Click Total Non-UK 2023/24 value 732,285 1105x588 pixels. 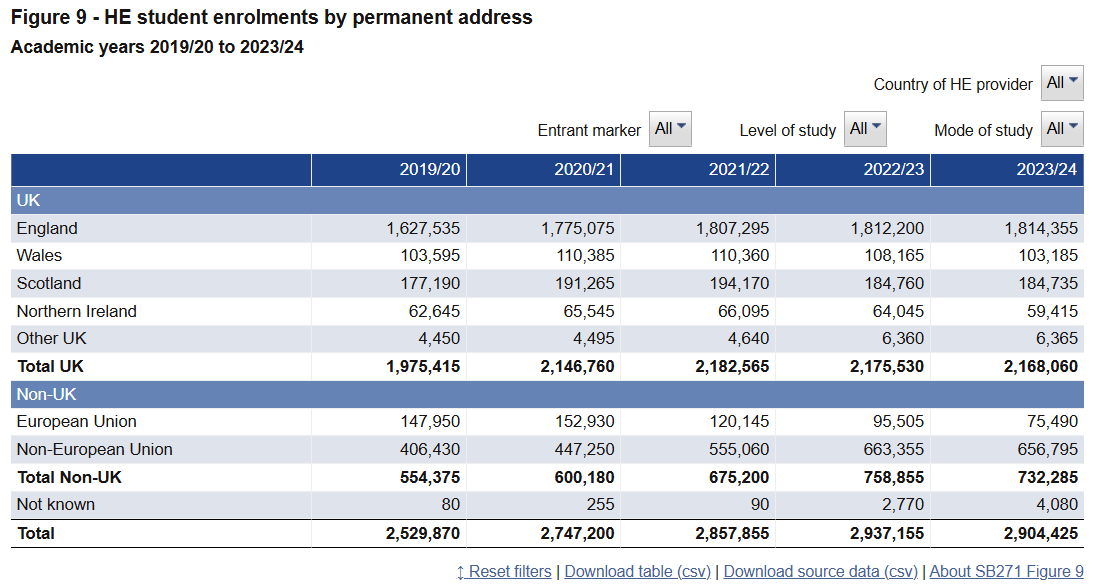click(1048, 477)
